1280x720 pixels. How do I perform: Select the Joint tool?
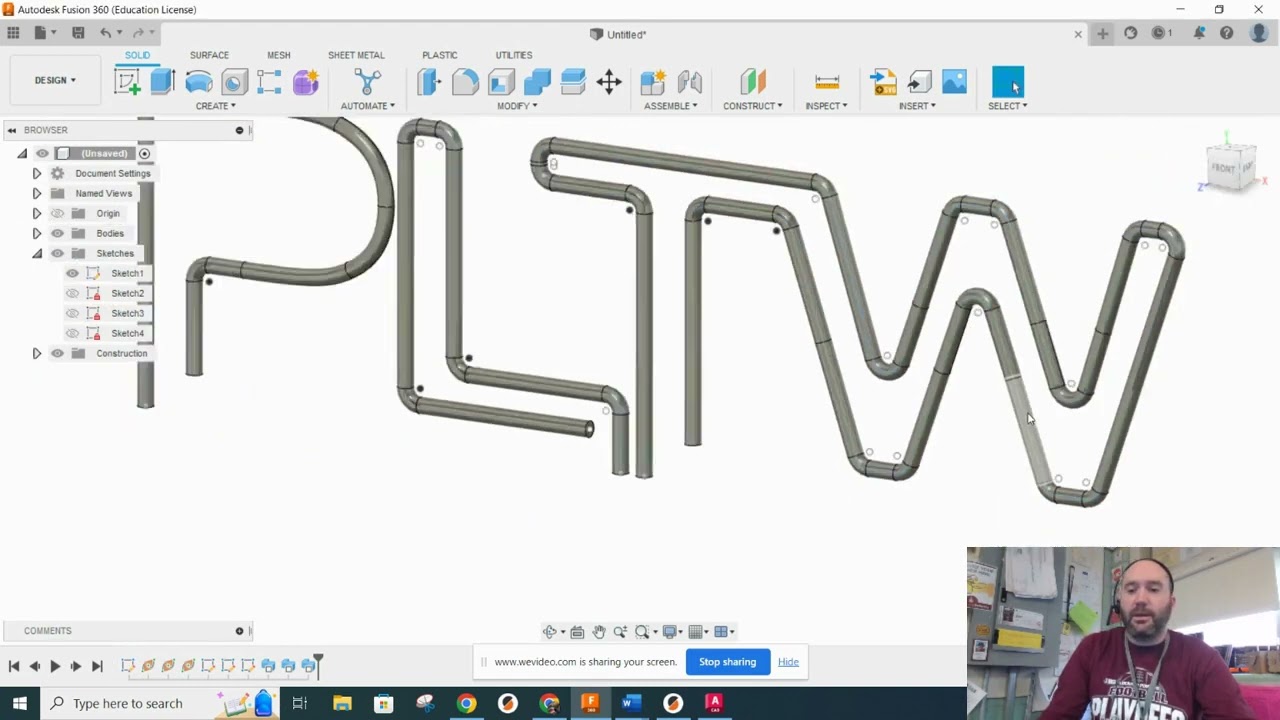(x=689, y=82)
